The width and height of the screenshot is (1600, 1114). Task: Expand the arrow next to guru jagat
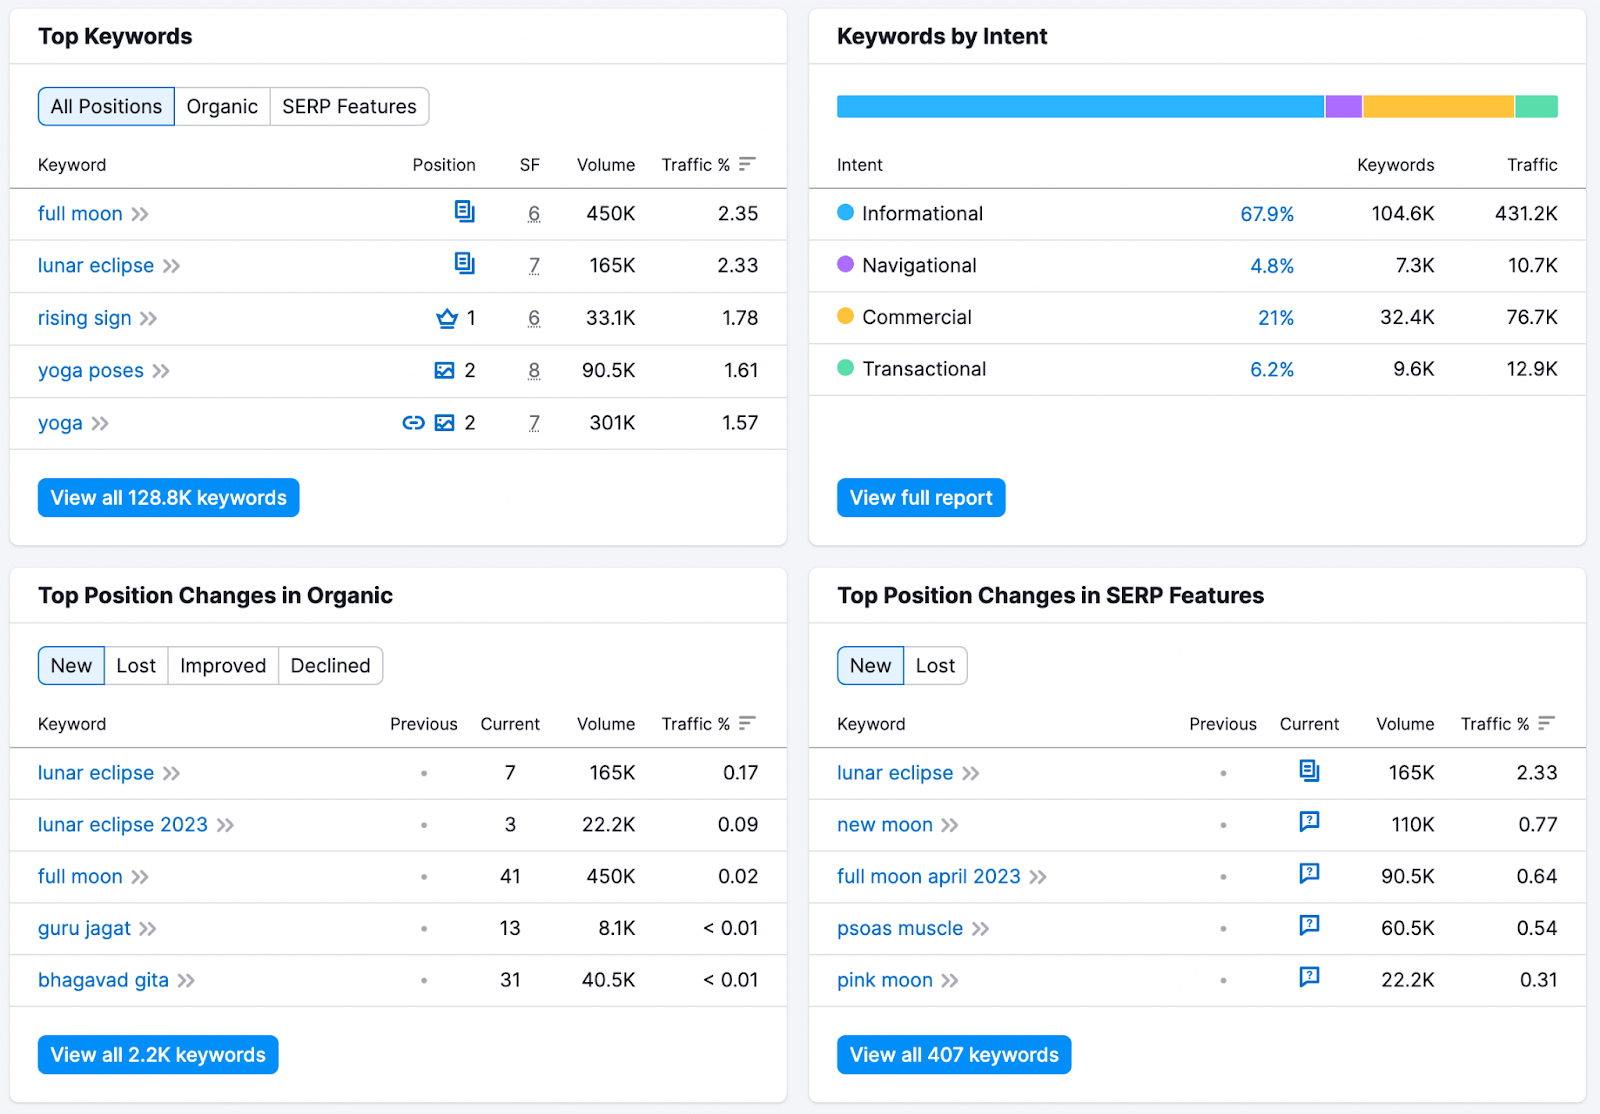pyautogui.click(x=149, y=929)
